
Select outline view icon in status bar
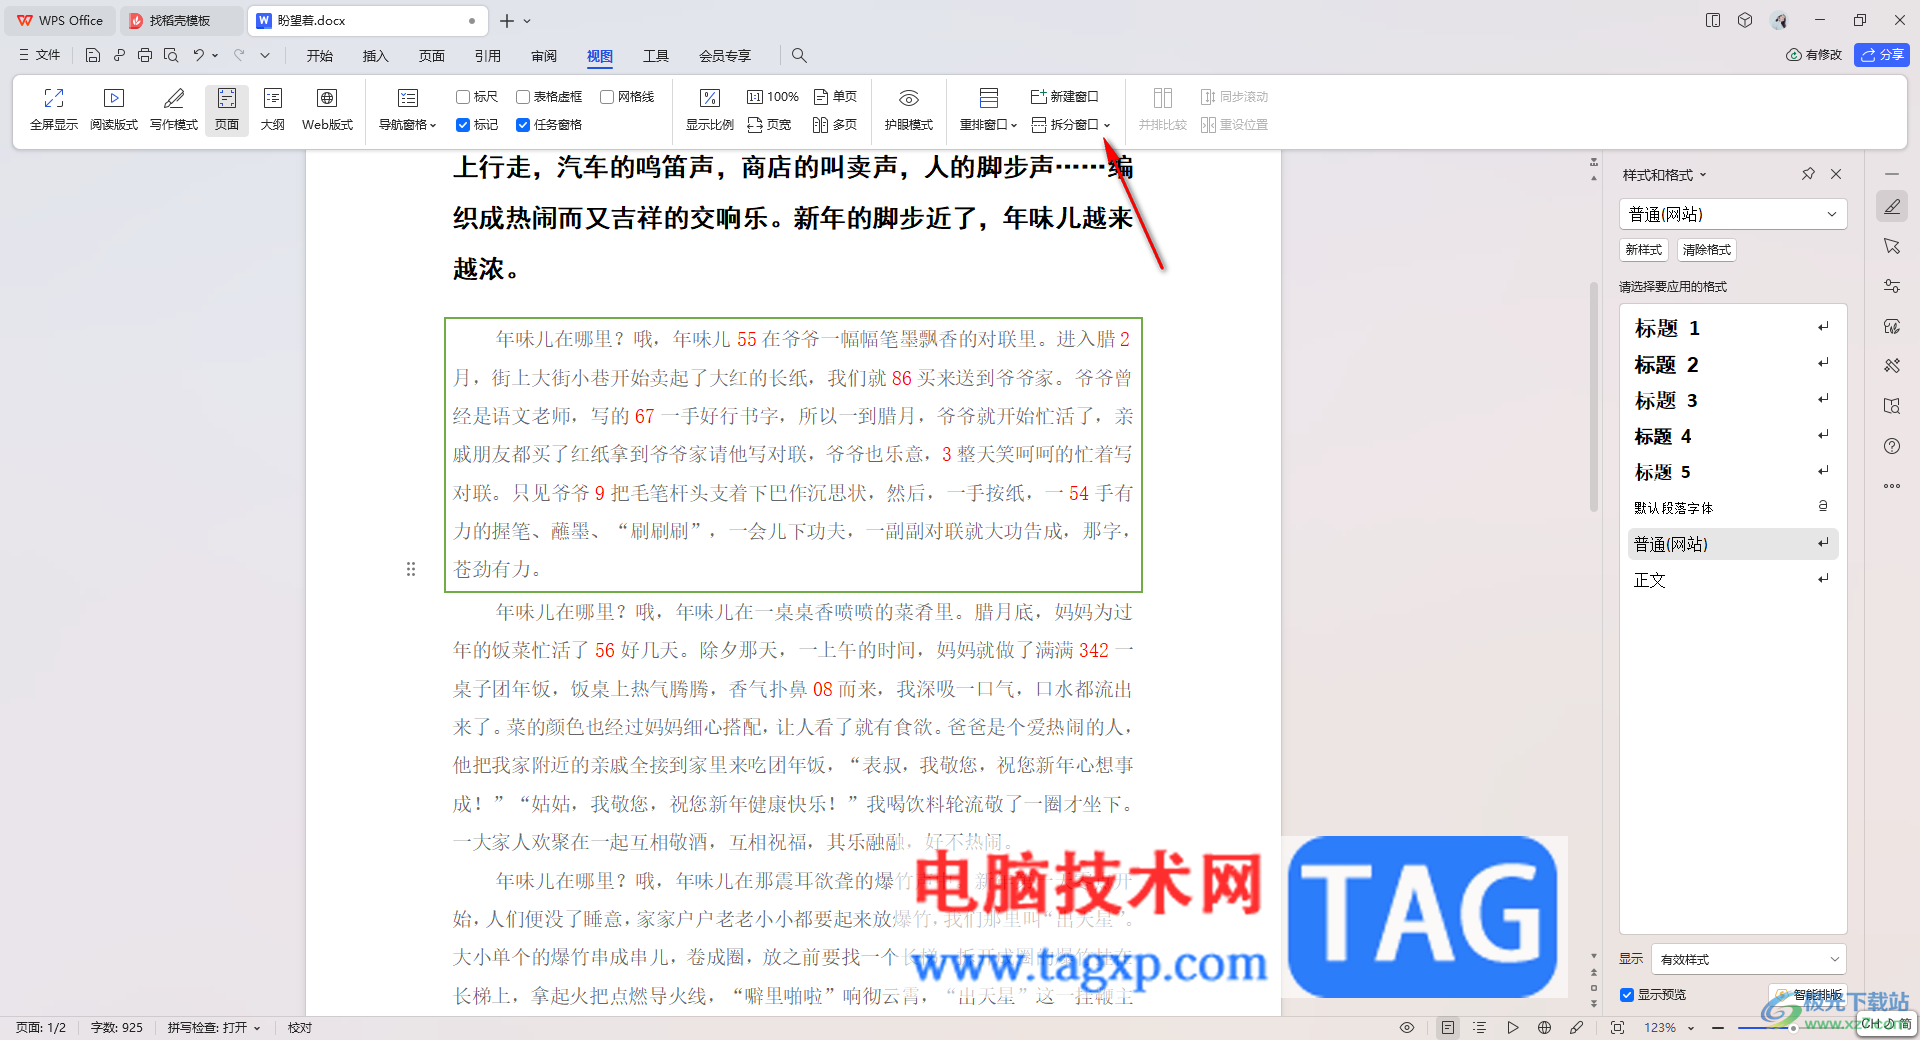(x=1480, y=1027)
